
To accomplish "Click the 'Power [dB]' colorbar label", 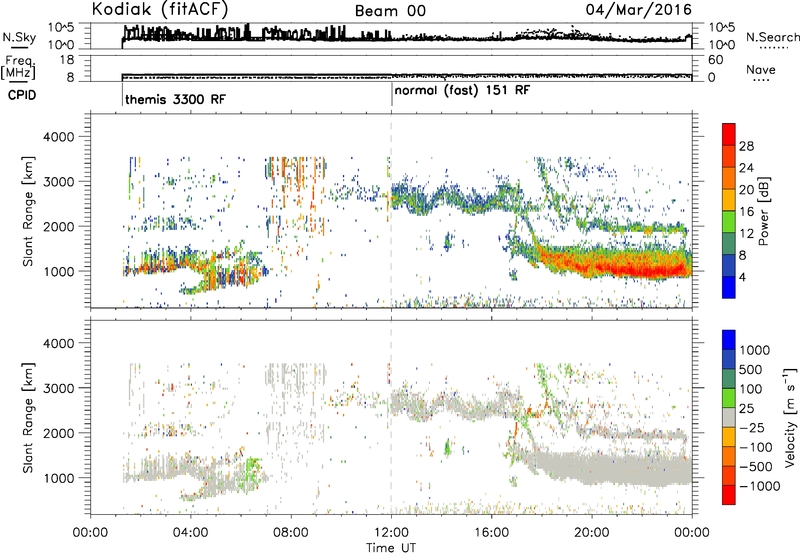I will (x=763, y=211).
